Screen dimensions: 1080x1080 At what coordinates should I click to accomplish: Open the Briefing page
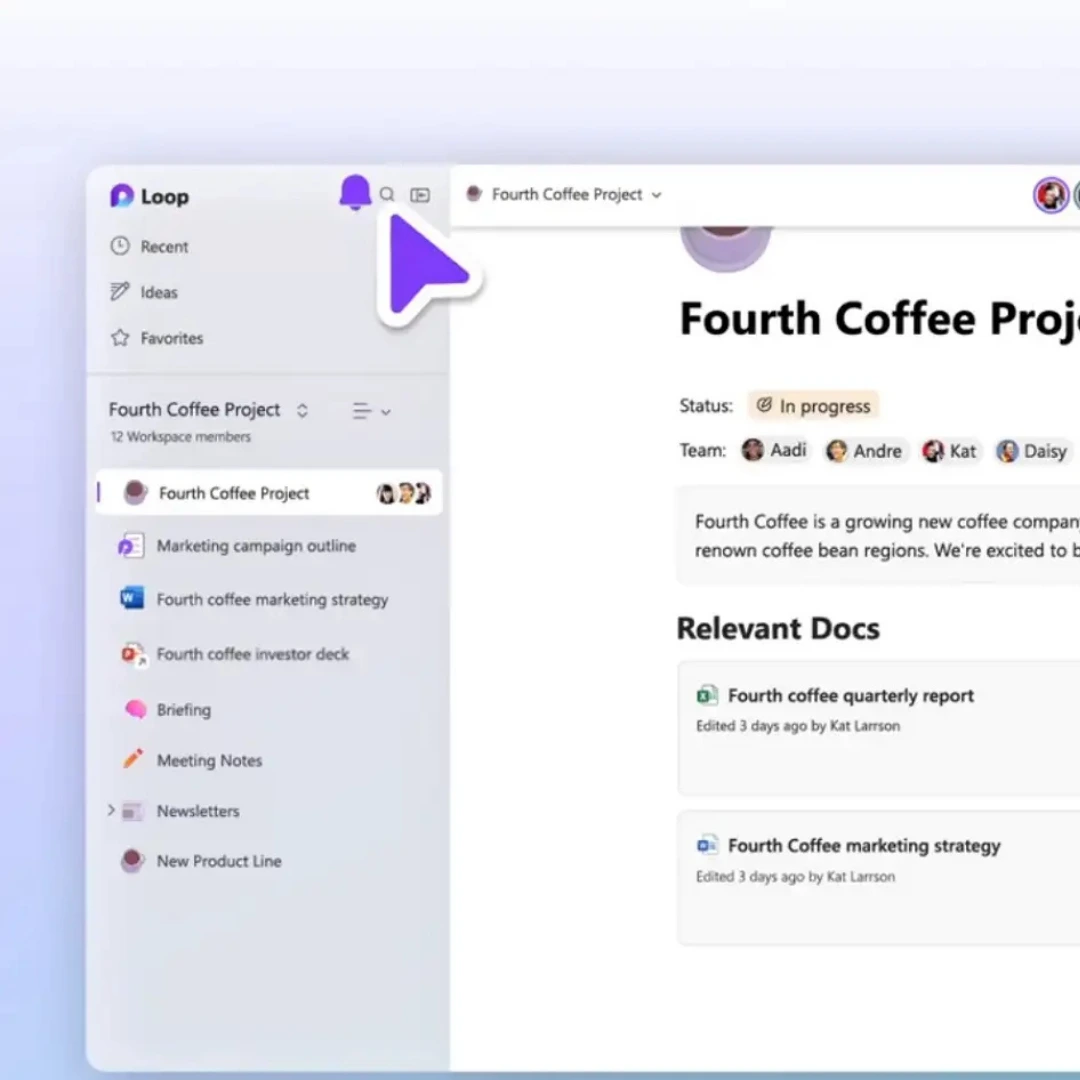pos(183,710)
